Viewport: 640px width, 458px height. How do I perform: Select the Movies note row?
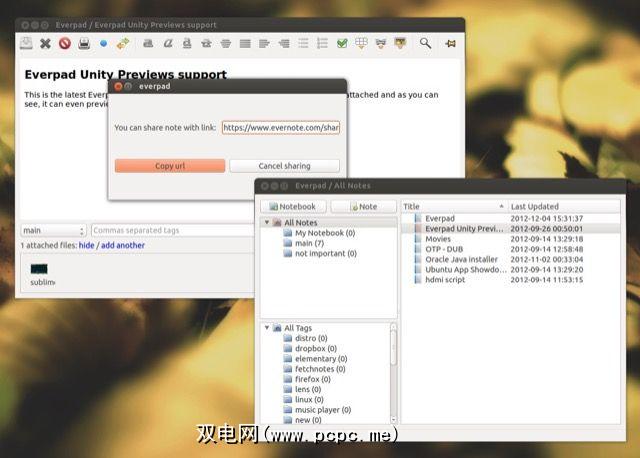[x=510, y=239]
